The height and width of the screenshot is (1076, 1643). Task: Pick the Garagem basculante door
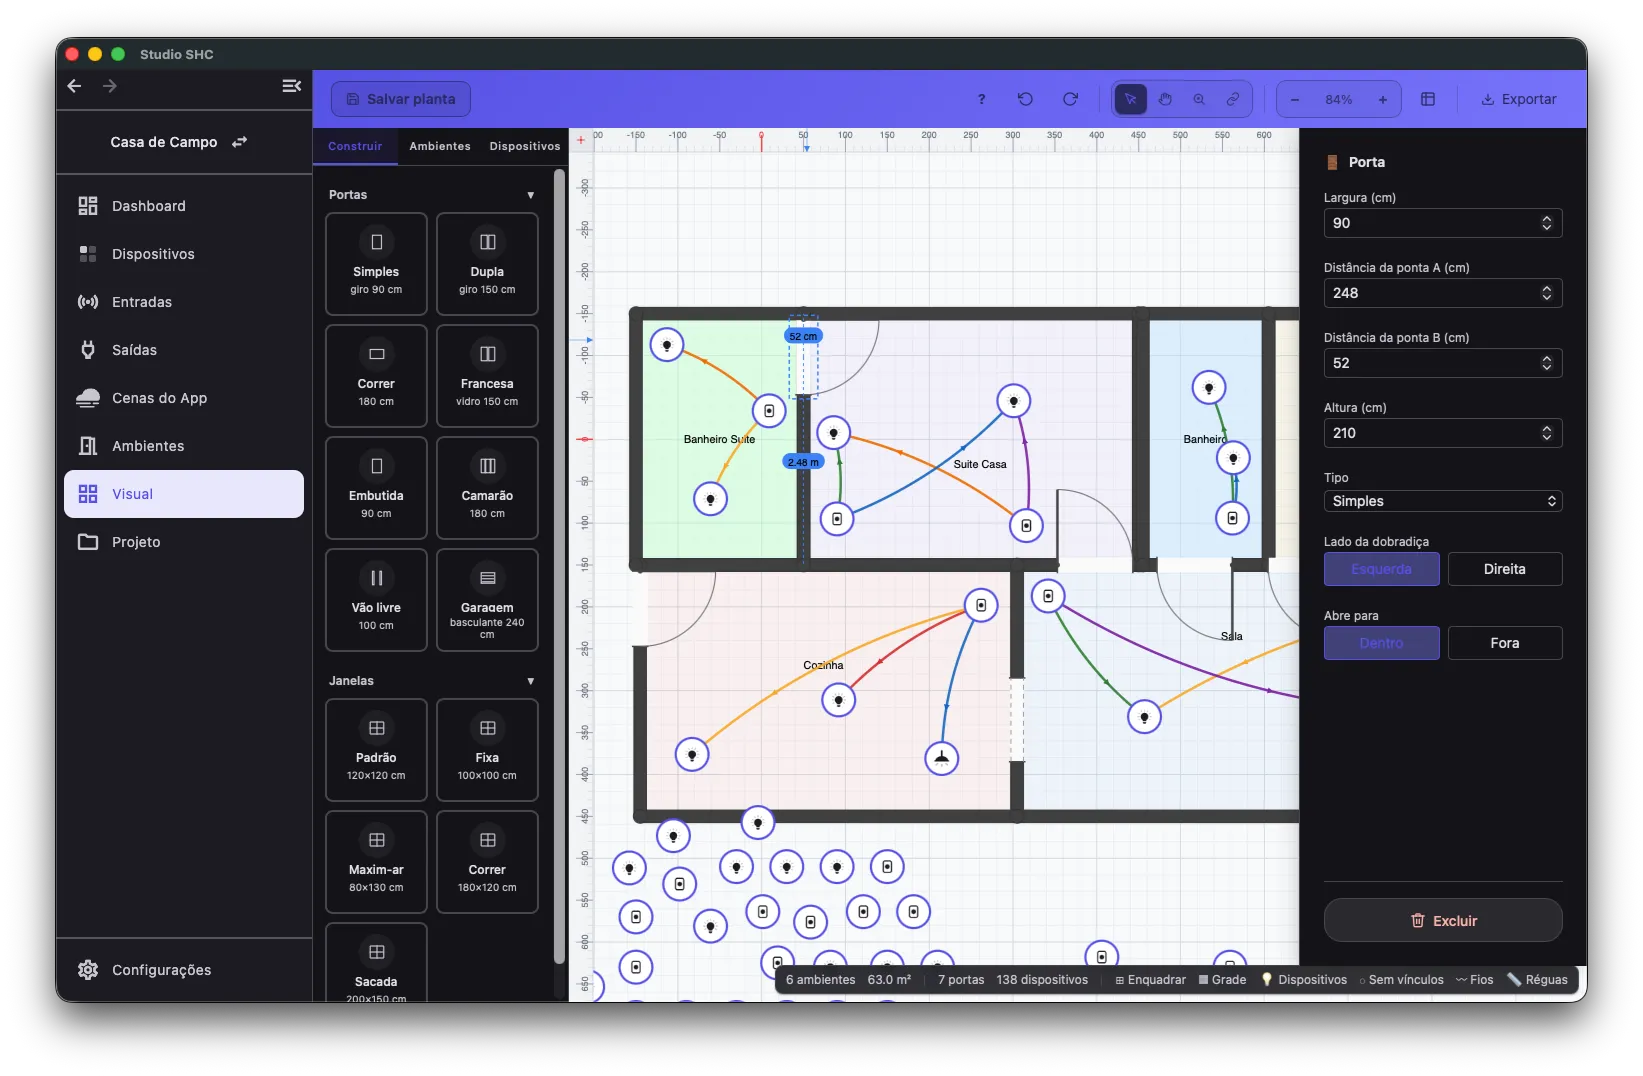point(487,600)
